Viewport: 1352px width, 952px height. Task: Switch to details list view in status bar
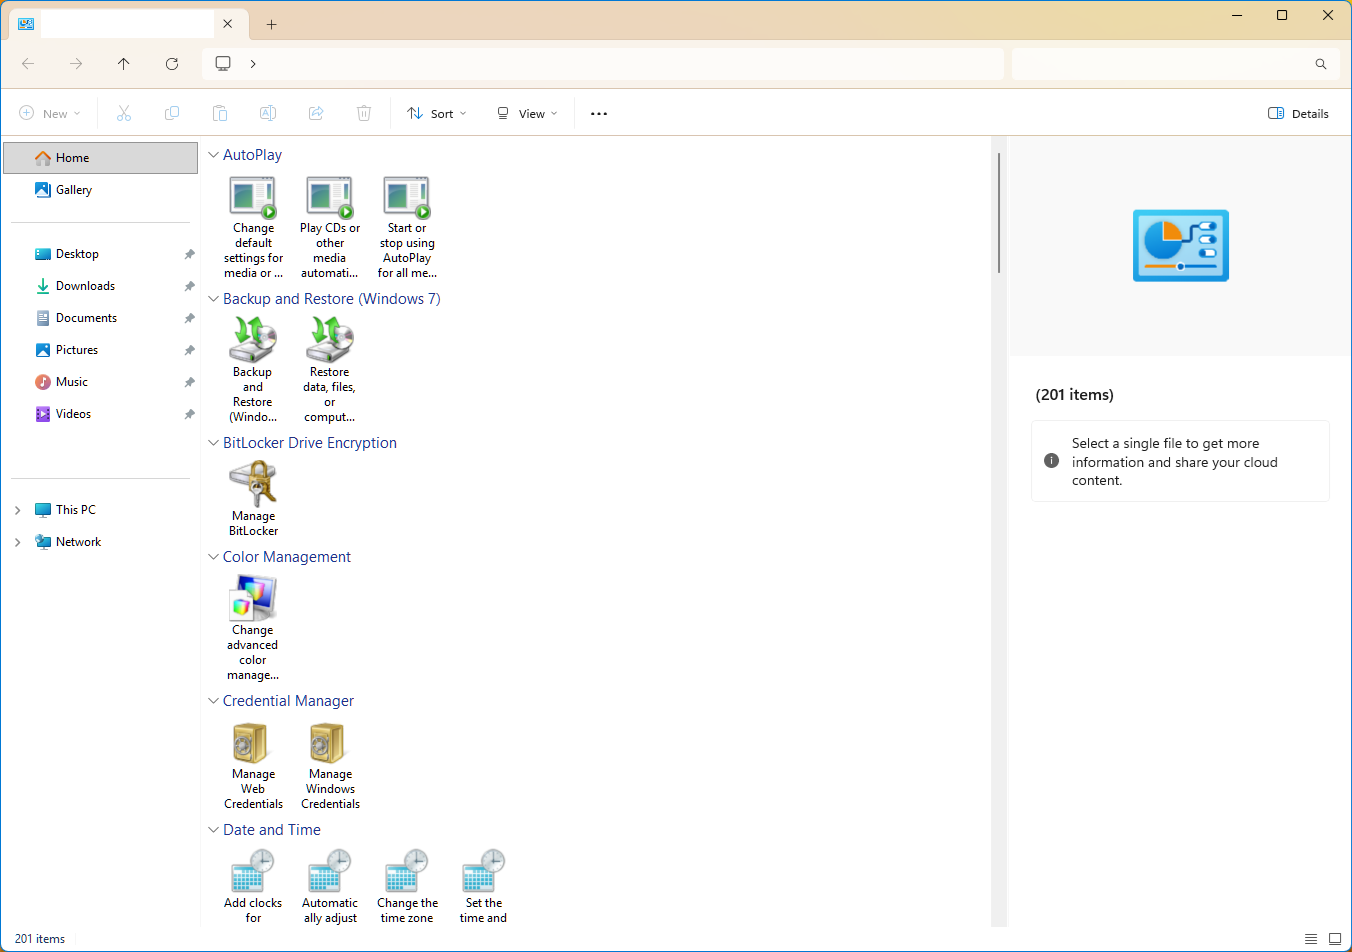[1311, 939]
